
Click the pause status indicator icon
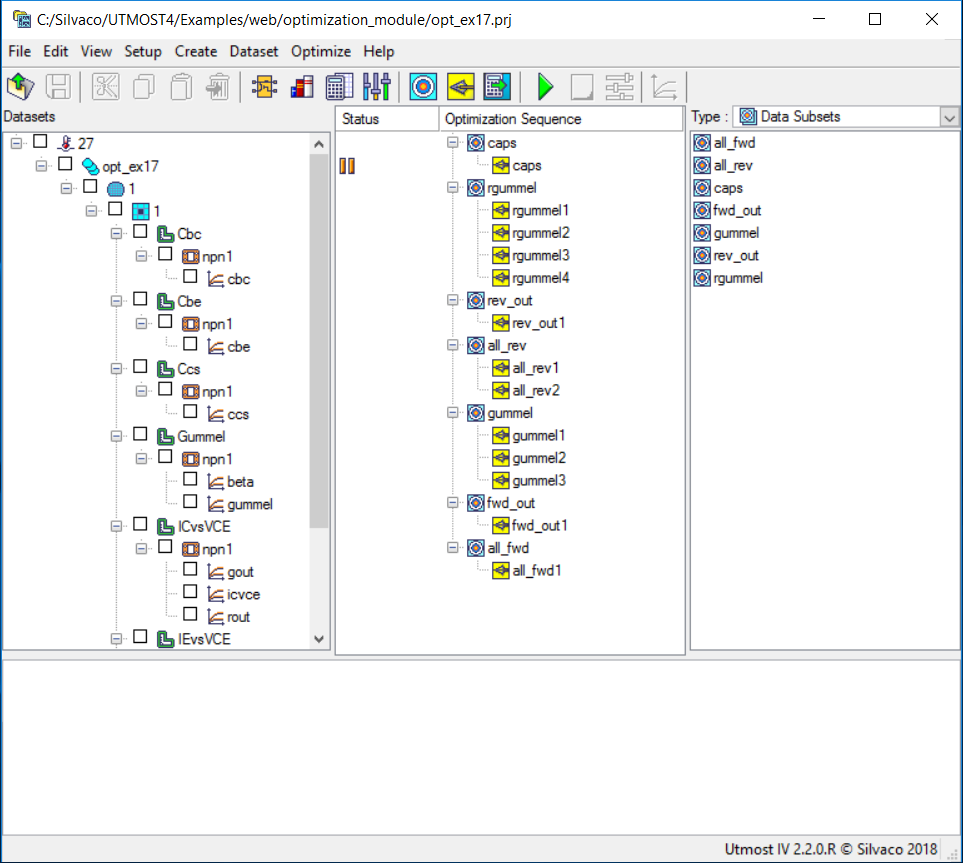point(347,166)
